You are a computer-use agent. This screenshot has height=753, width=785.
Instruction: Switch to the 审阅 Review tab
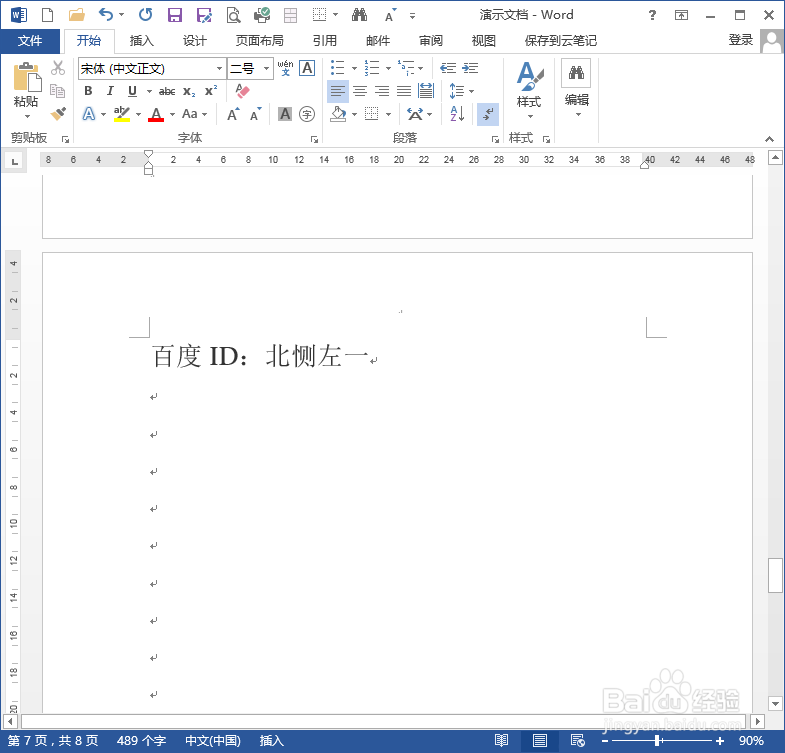point(431,41)
